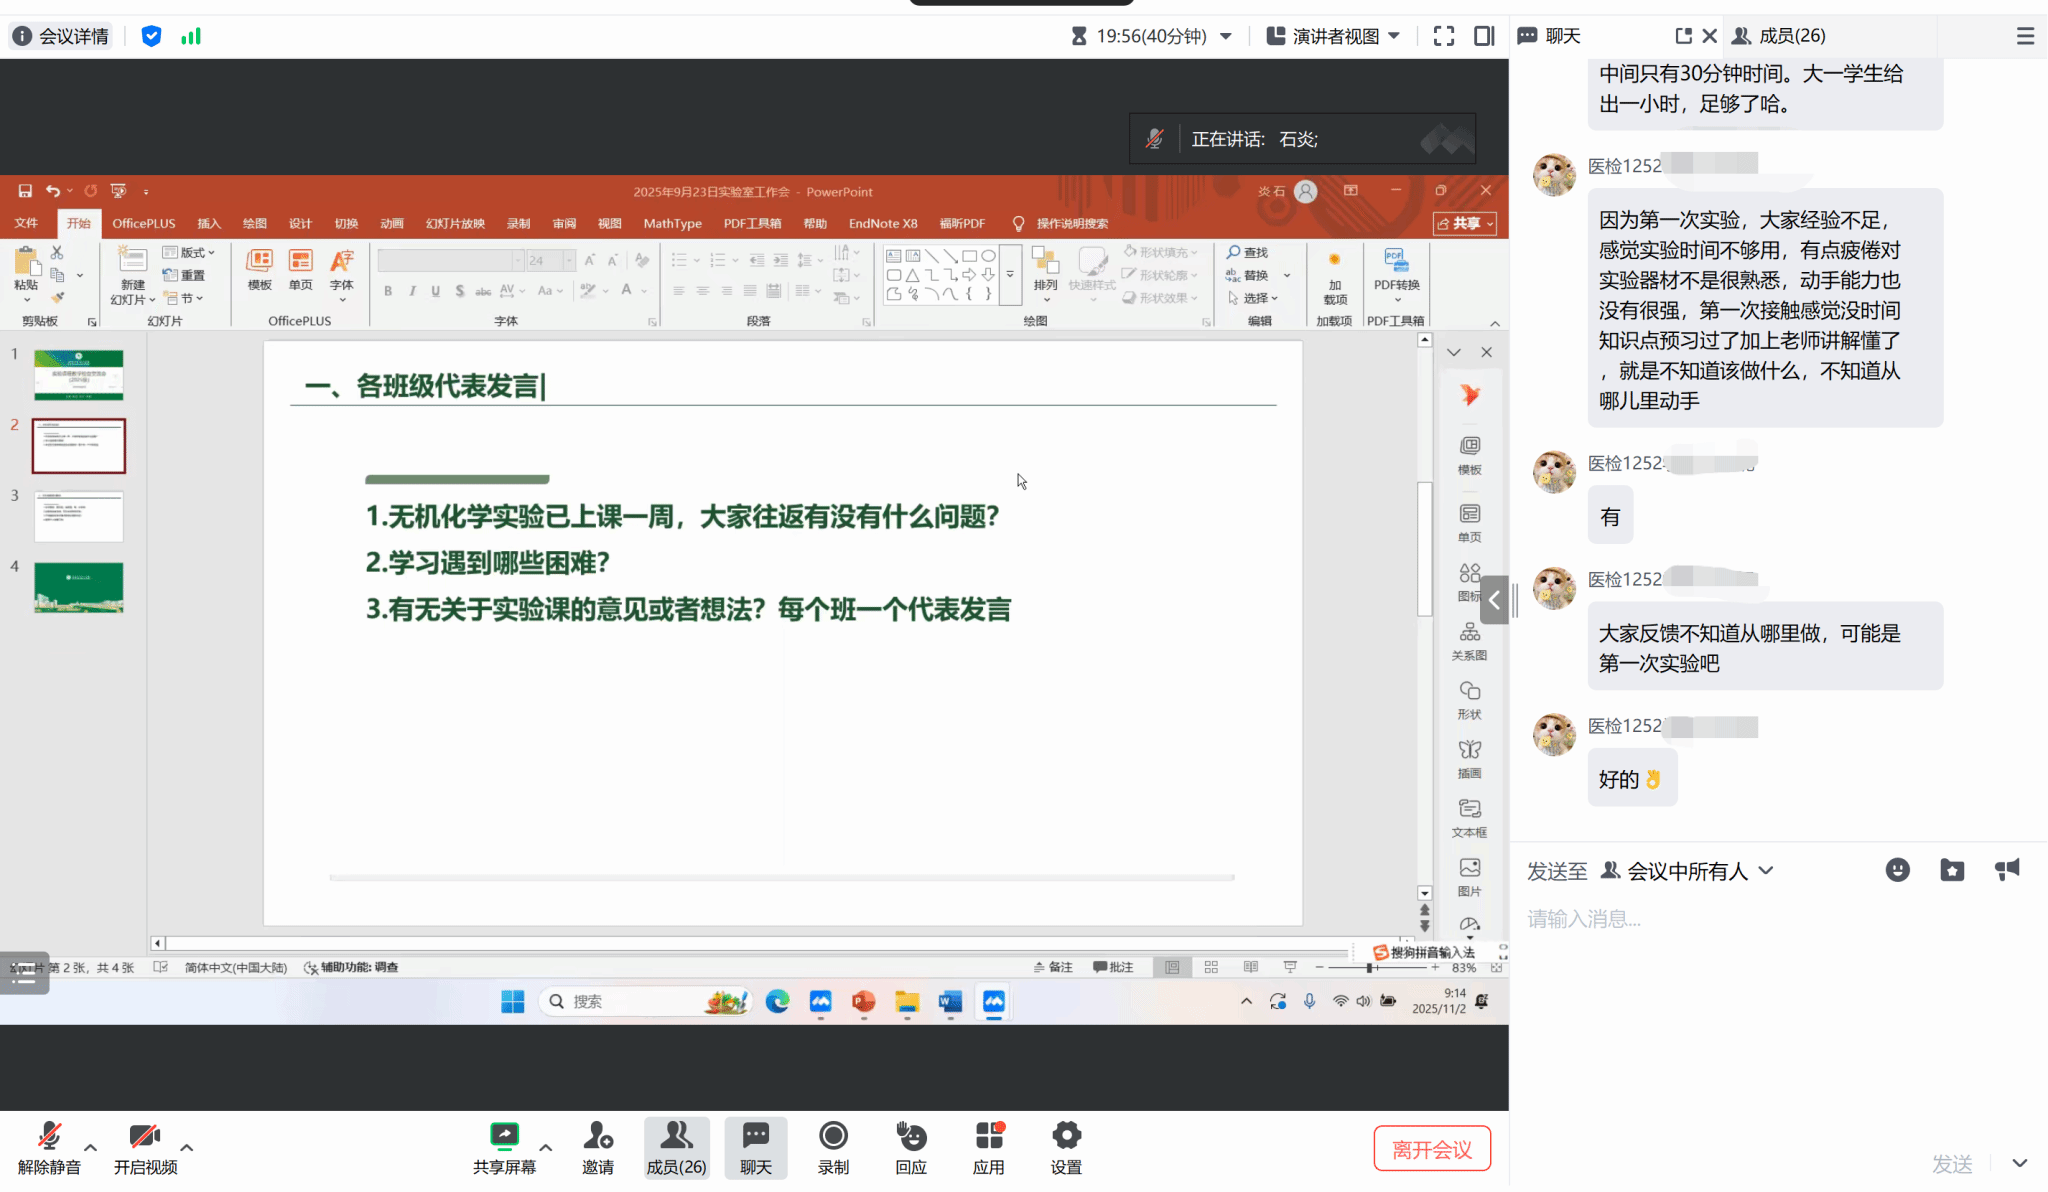Expand audio options arrow beside unmute
2048x1192 pixels.
coord(90,1147)
